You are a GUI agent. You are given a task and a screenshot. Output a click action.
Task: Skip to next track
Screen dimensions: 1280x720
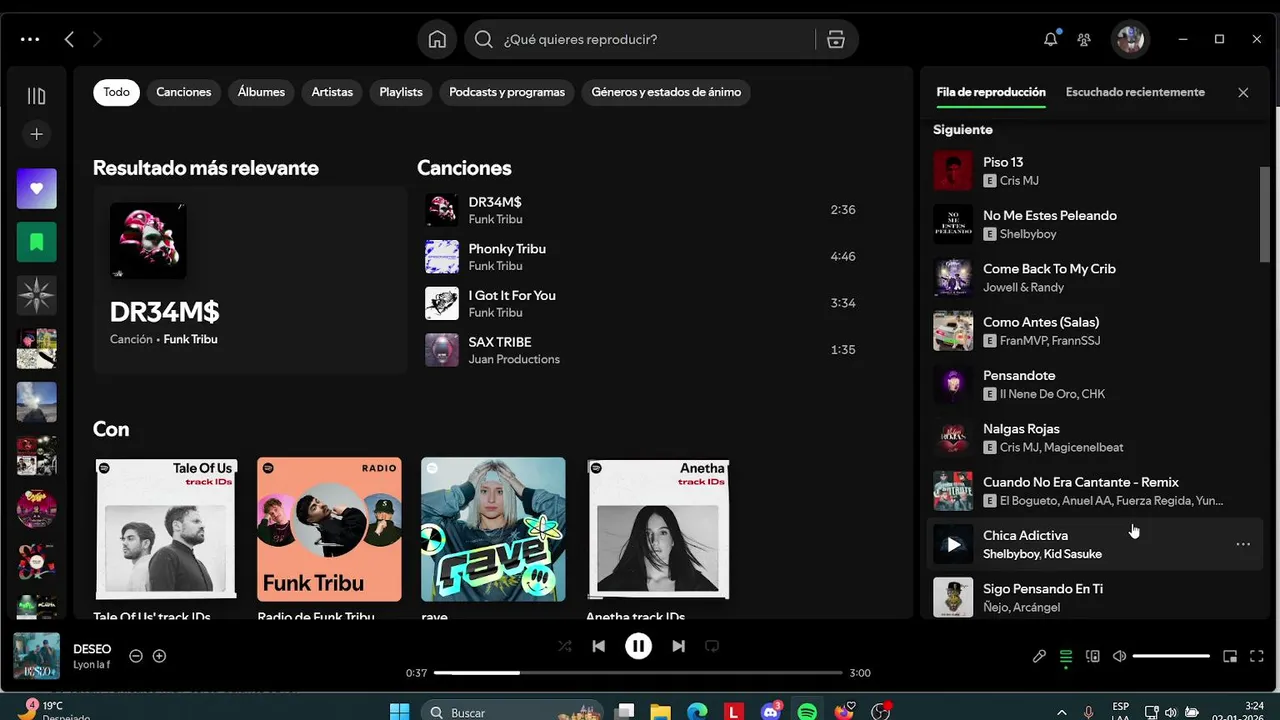tap(679, 646)
